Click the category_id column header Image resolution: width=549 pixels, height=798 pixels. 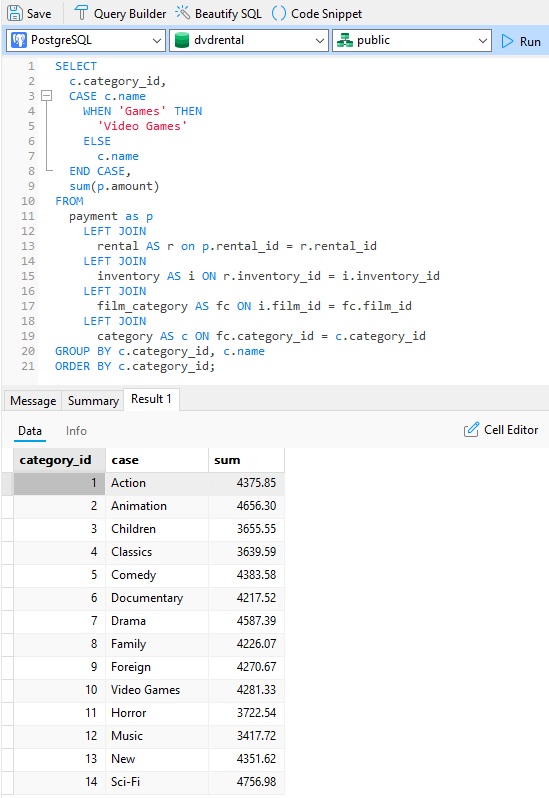(59, 460)
